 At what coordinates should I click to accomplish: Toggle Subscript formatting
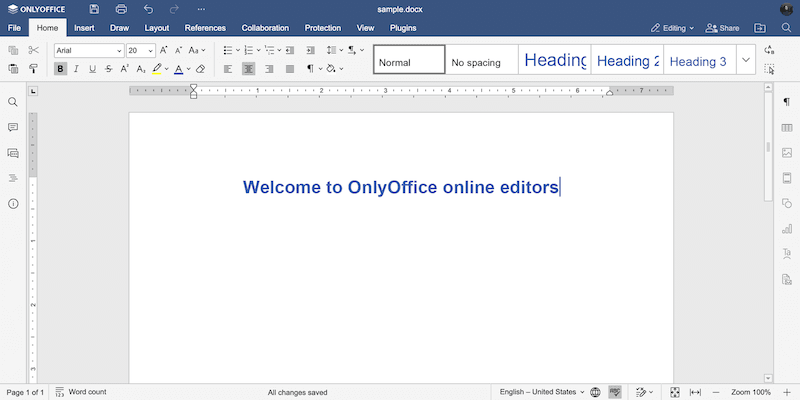point(141,68)
